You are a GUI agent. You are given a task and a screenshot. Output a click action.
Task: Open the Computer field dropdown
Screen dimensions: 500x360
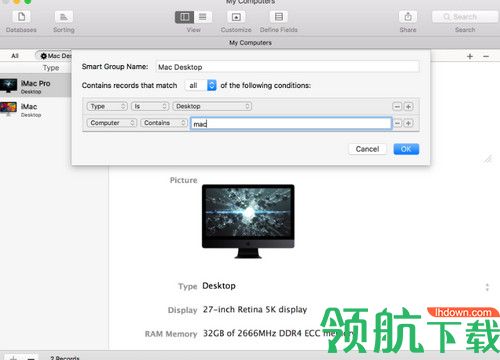pos(112,123)
